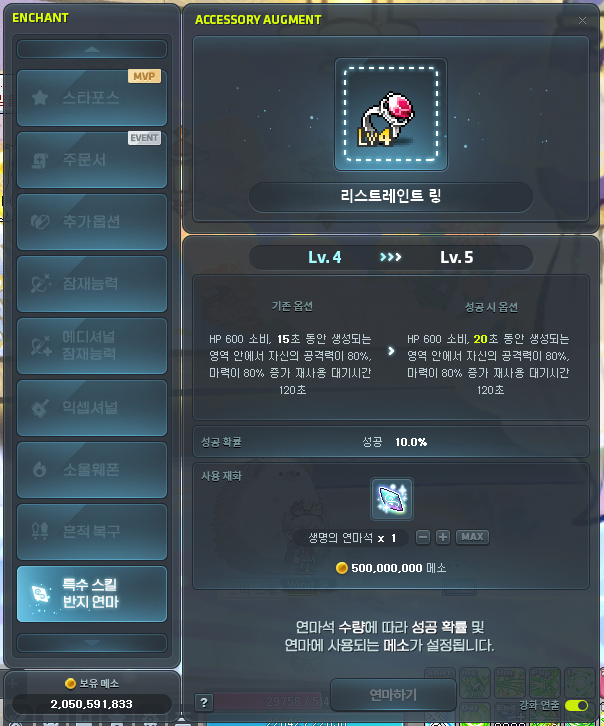Decrease 연마석 quantity with minus button

pyautogui.click(x=423, y=537)
